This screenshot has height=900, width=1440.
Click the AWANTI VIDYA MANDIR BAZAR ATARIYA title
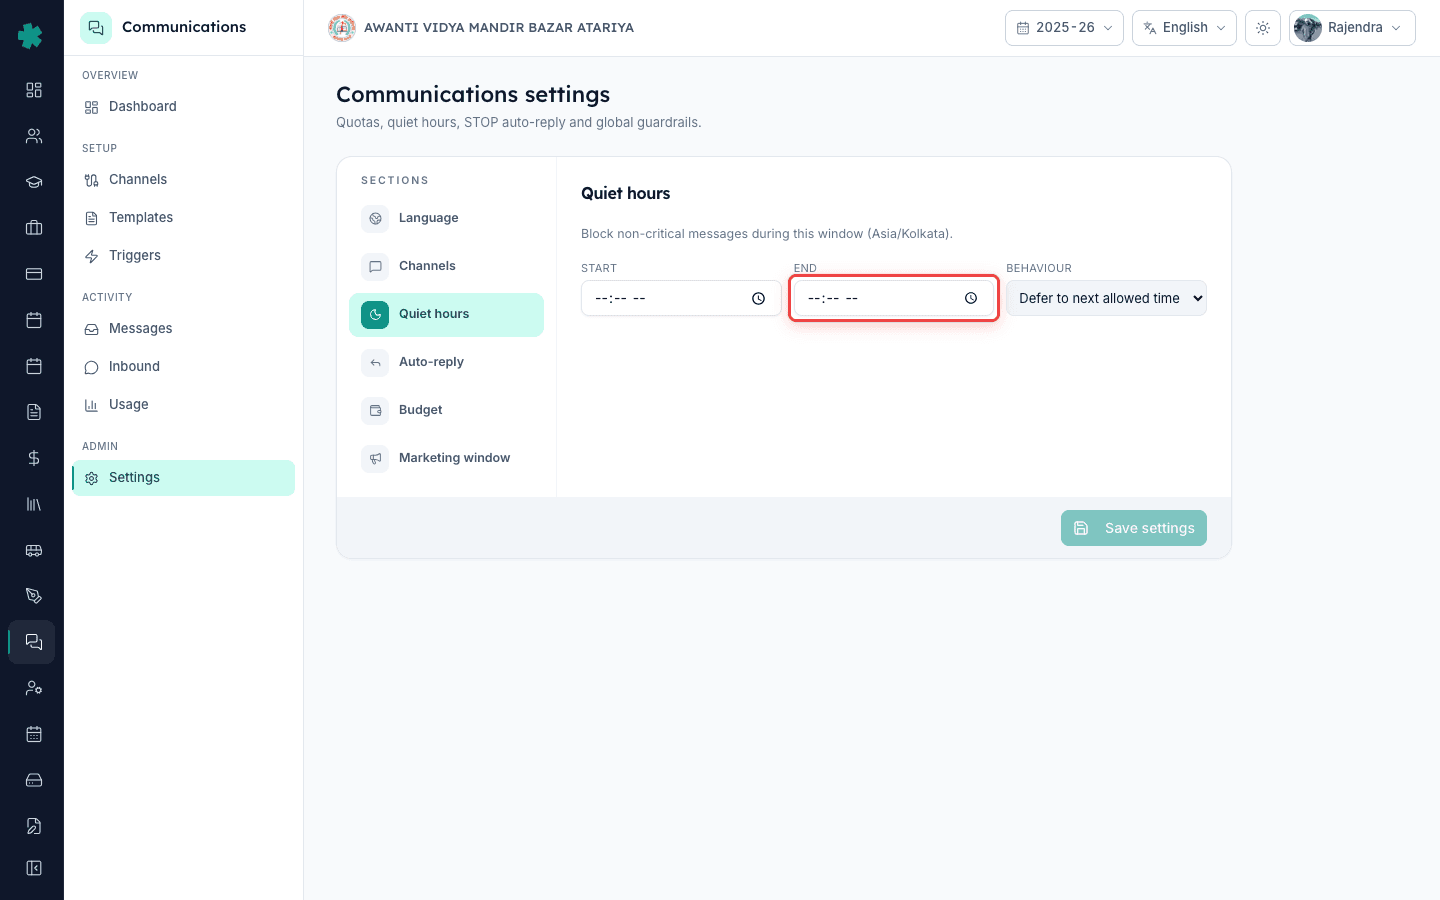[x=499, y=28]
